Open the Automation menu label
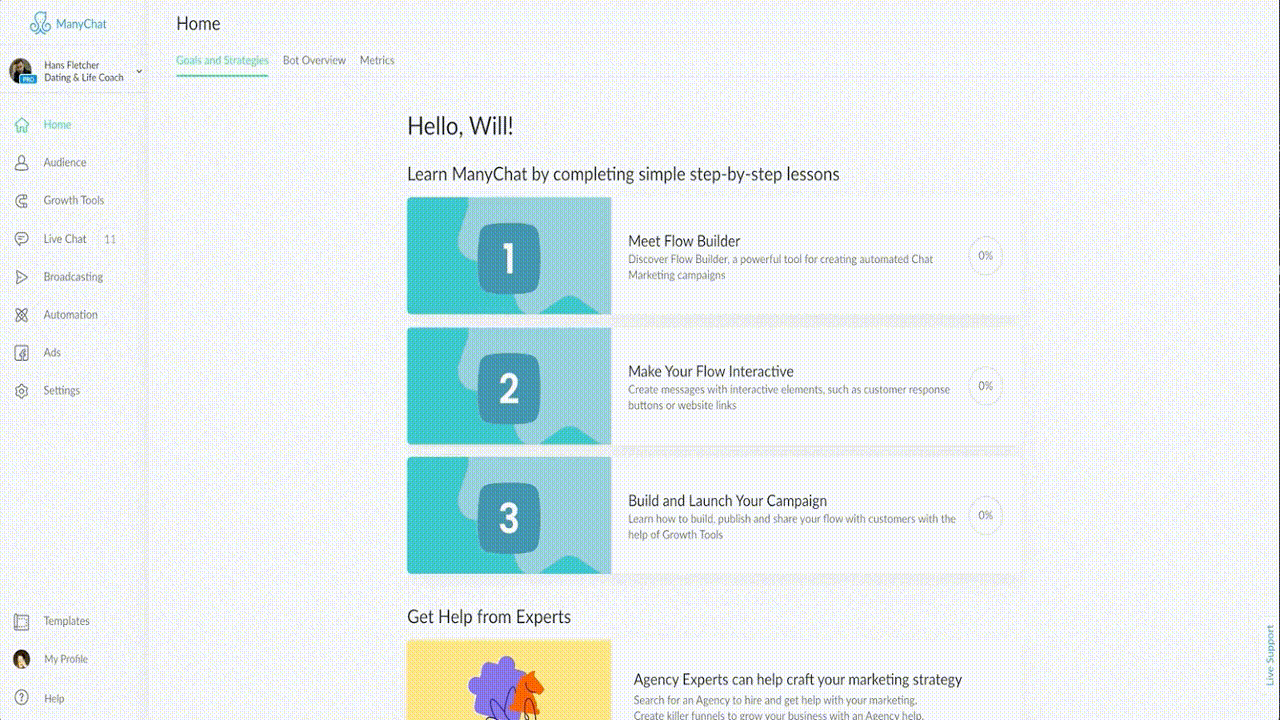Viewport: 1280px width, 720px height. tap(71, 315)
